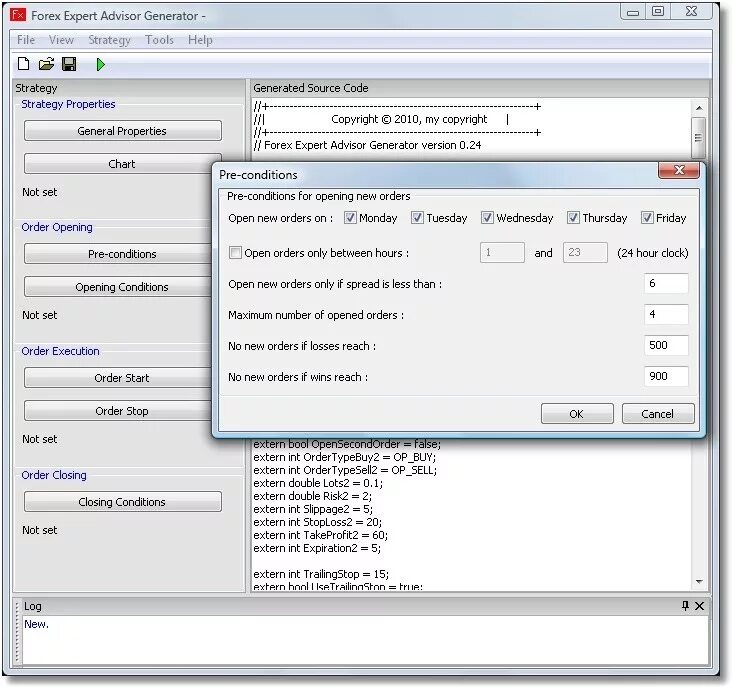The width and height of the screenshot is (734, 690).
Task: Click the start hour field showing 1
Action: tap(502, 253)
